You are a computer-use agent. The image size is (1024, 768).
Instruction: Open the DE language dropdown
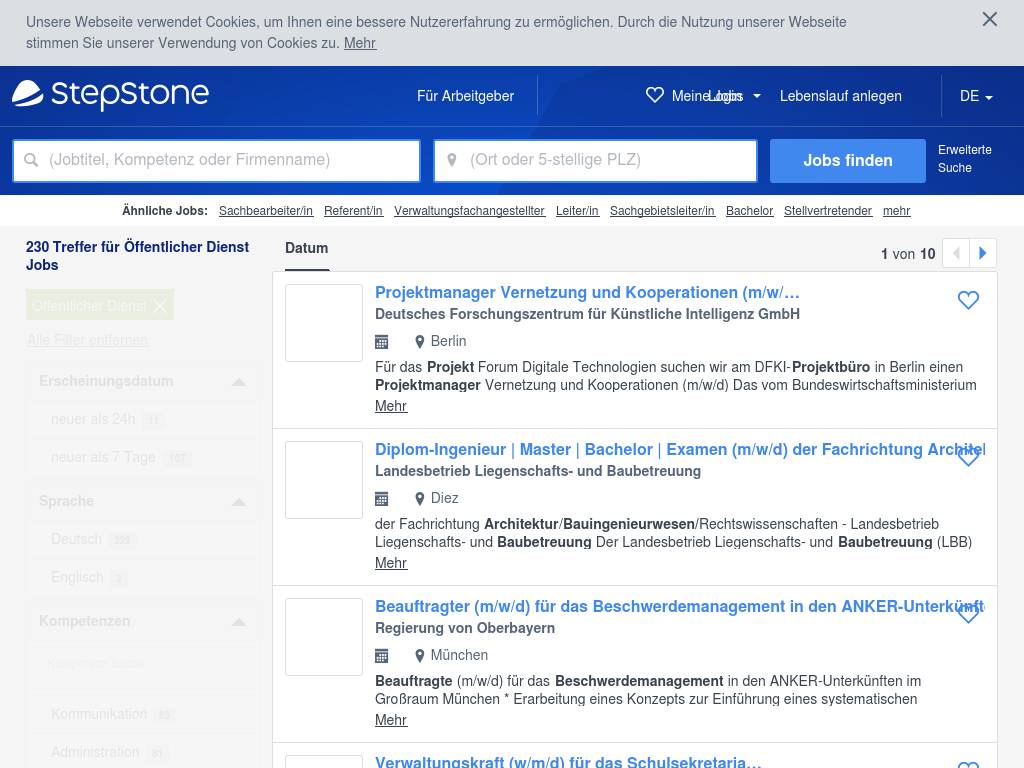pyautogui.click(x=975, y=96)
